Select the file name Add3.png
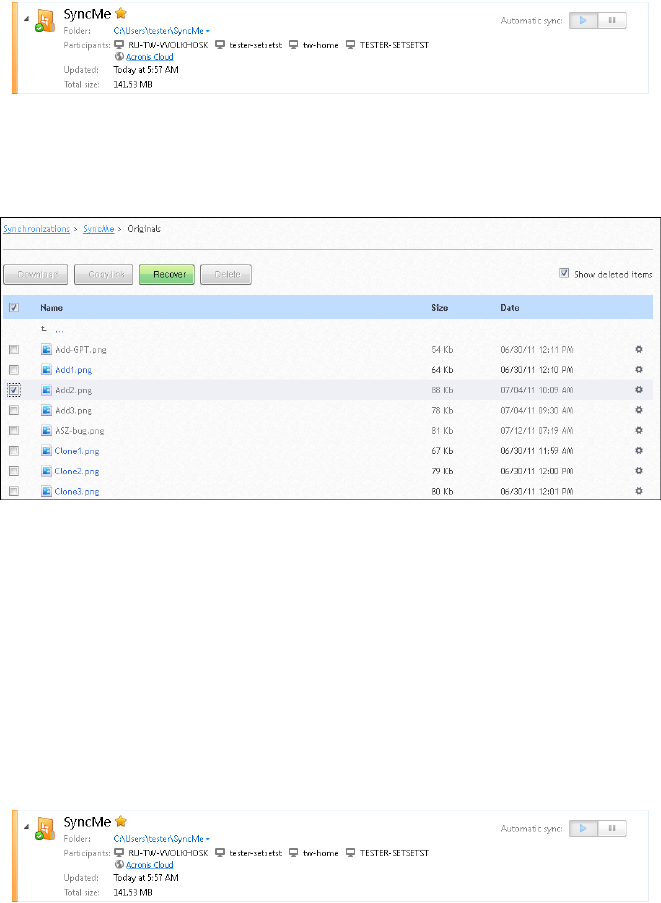The image size is (661, 903). (73, 411)
